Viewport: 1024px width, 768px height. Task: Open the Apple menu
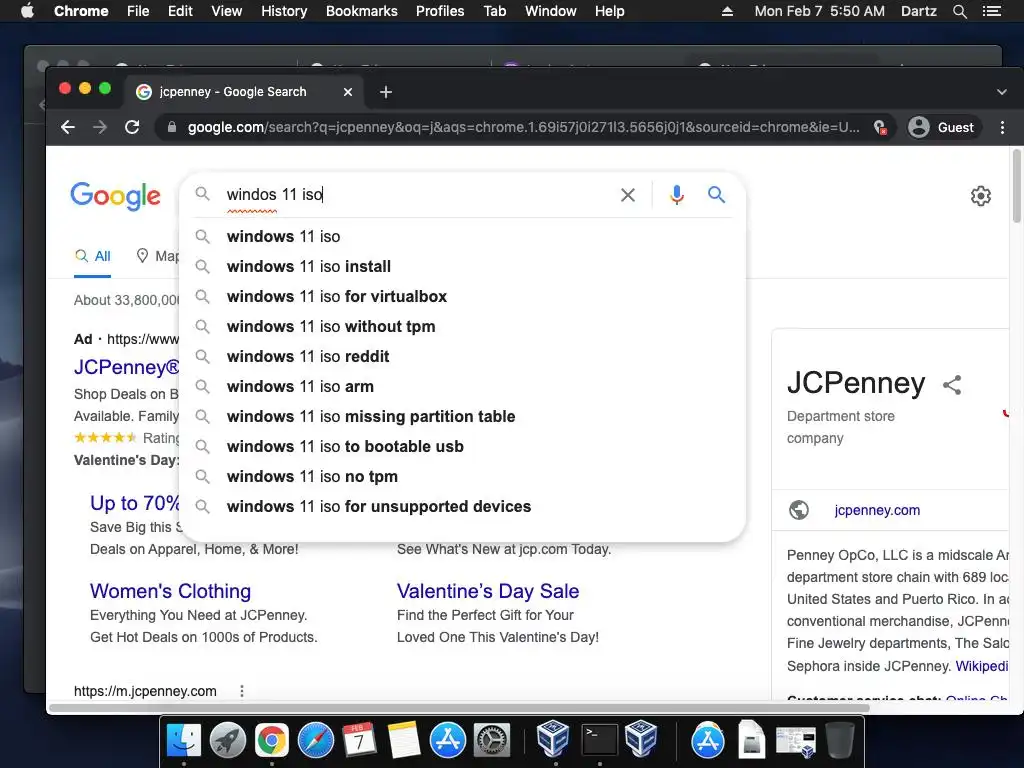27,11
